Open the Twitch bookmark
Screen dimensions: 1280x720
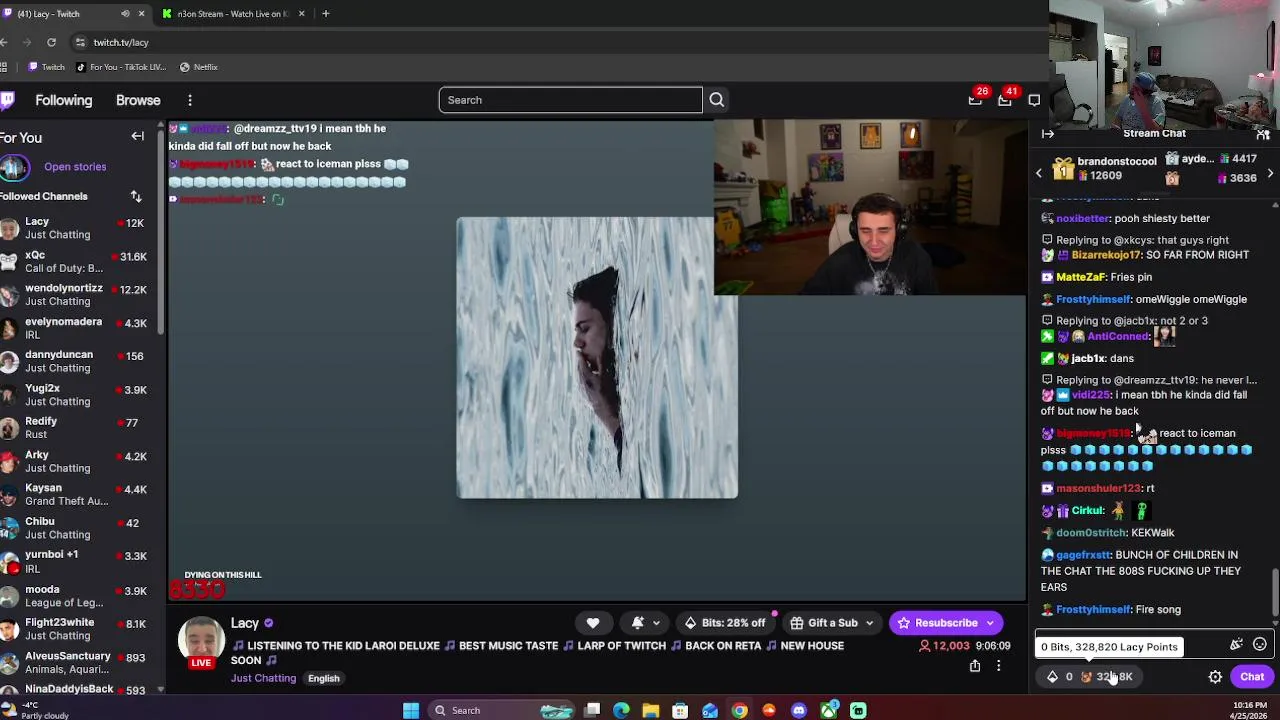tap(46, 67)
